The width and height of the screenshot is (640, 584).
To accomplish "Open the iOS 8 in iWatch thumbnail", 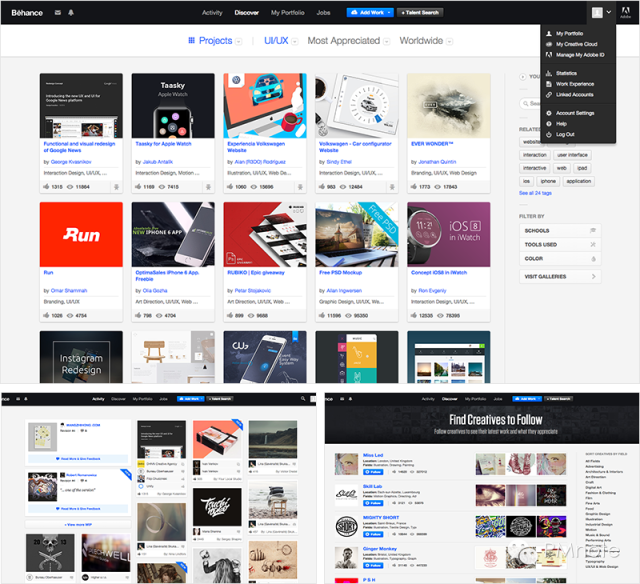I will (x=449, y=234).
